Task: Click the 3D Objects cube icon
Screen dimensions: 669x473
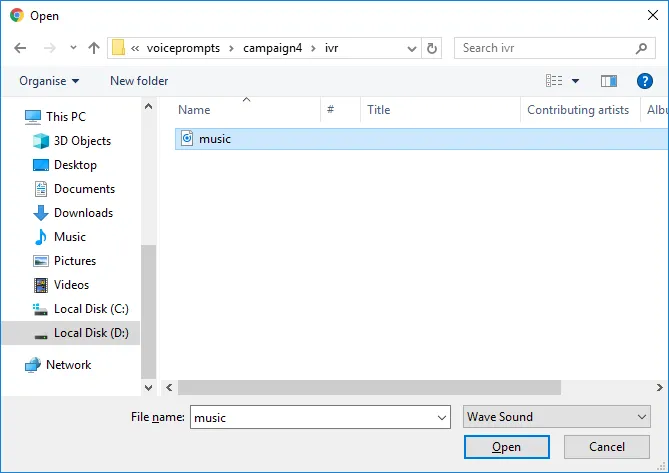Action: click(x=41, y=141)
